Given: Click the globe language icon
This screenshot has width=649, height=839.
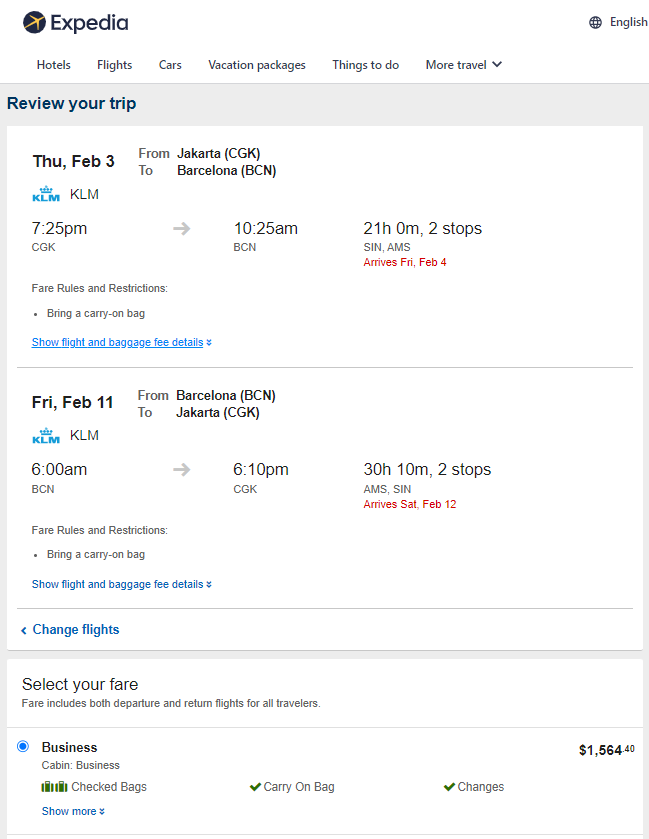Looking at the screenshot, I should coord(595,22).
